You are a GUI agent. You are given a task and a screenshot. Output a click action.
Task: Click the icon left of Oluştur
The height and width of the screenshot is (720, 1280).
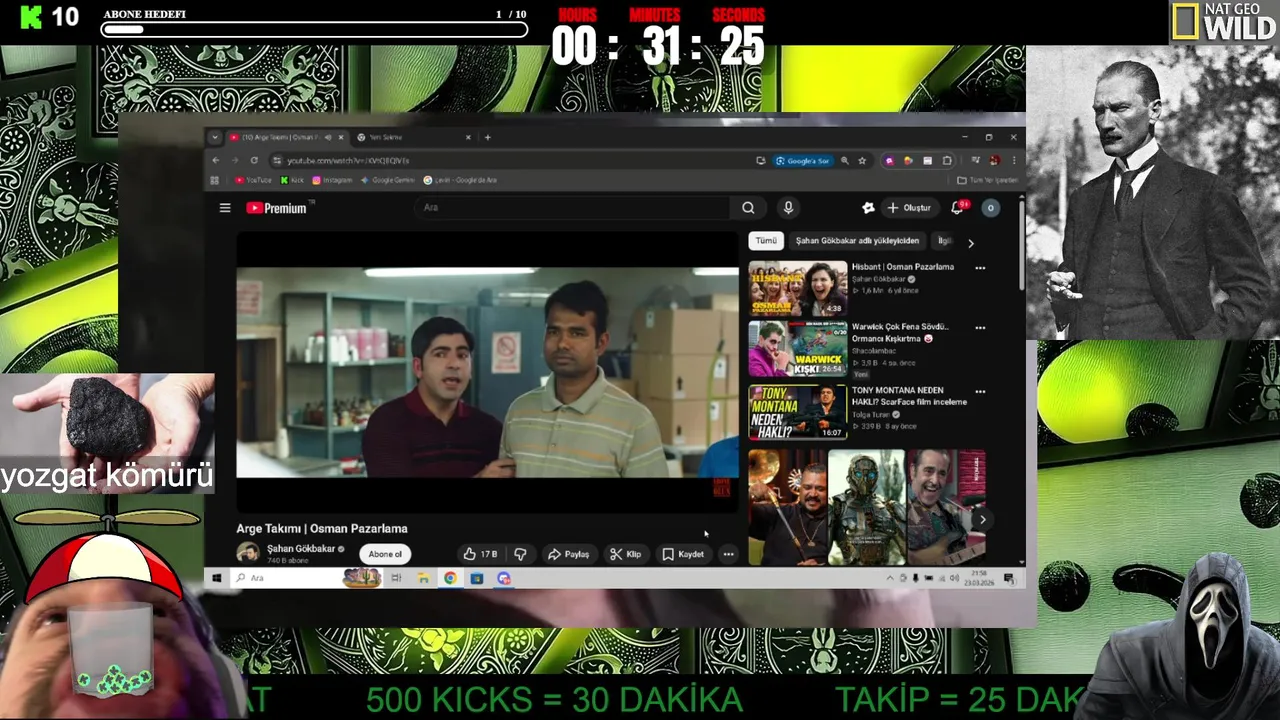[868, 208]
